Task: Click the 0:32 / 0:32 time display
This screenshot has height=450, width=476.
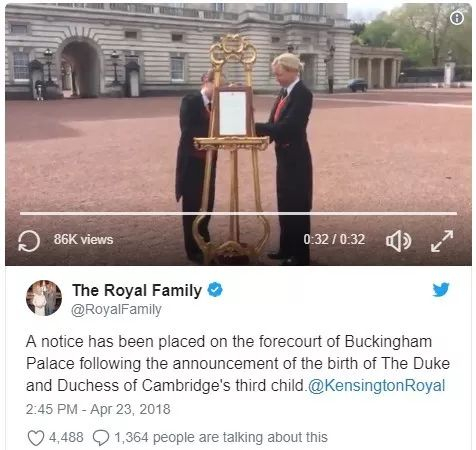Action: (334, 240)
